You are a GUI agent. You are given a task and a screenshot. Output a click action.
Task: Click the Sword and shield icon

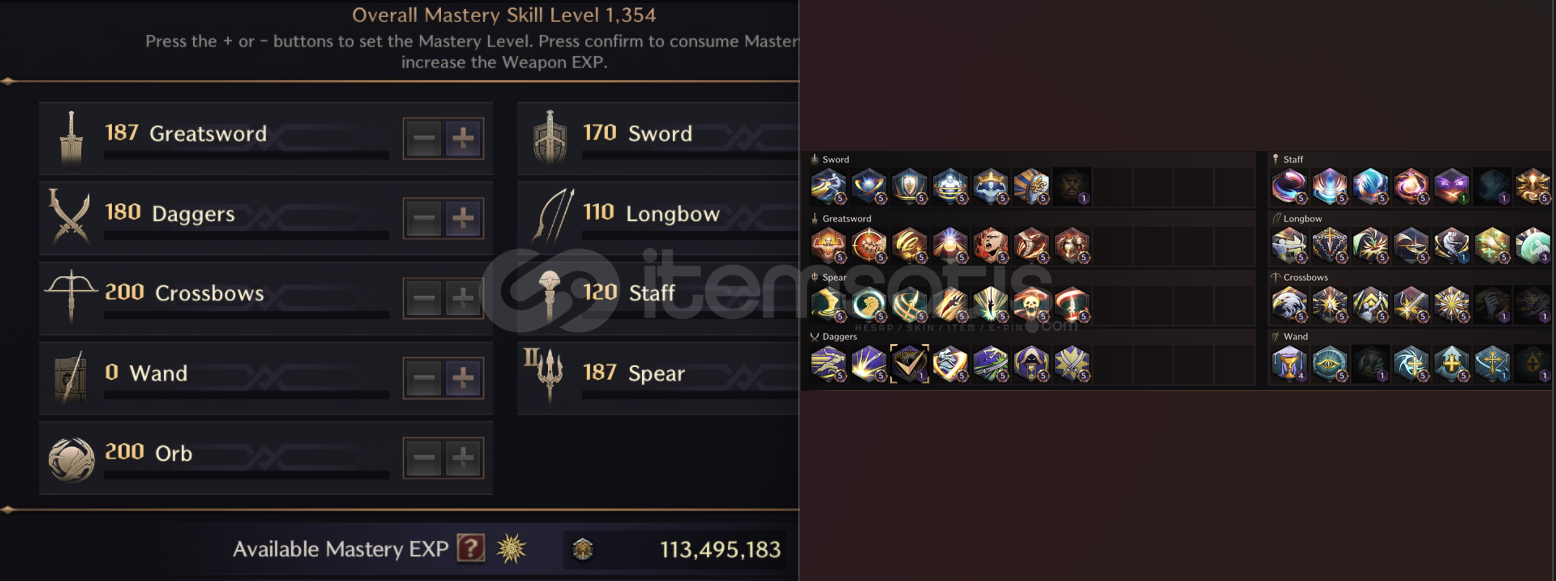pyautogui.click(x=550, y=137)
